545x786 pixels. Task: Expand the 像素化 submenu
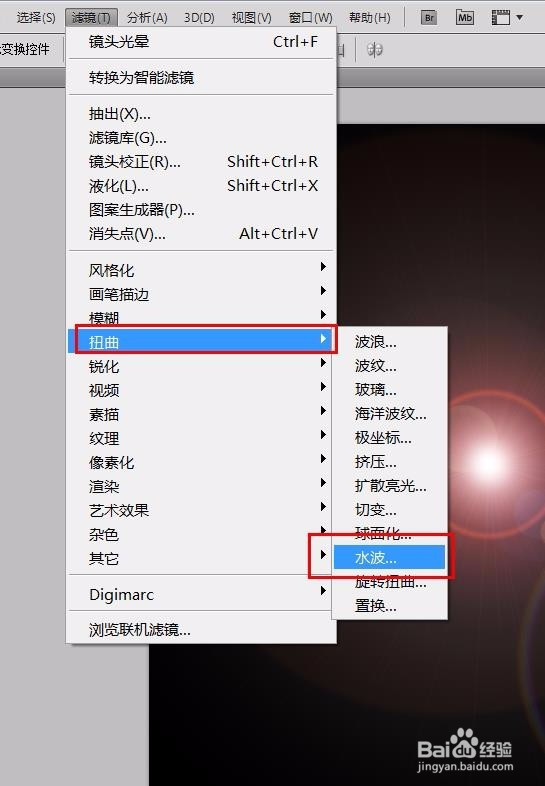(x=202, y=462)
